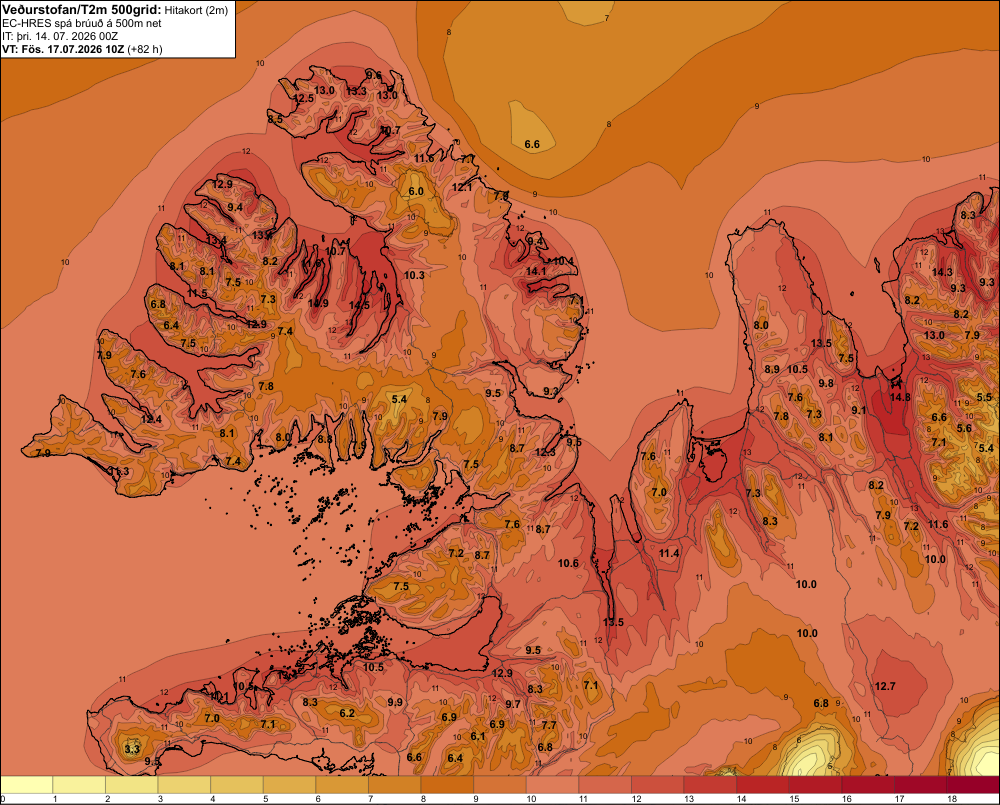Click the 10–11 degree legend color block

[552, 785]
